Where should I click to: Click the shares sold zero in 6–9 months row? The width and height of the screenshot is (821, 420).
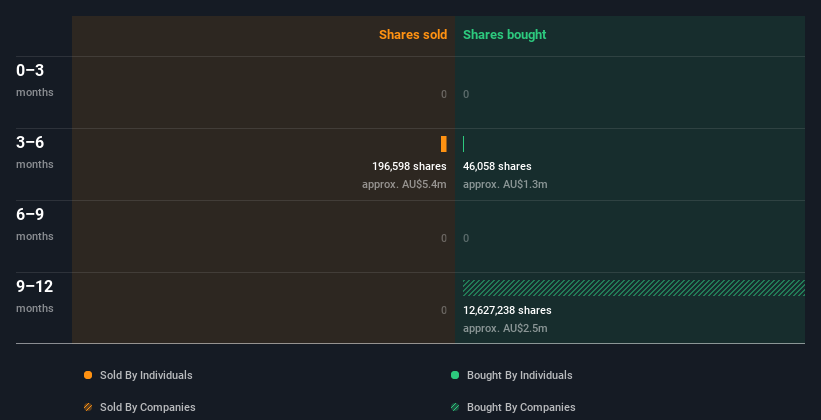click(x=444, y=238)
